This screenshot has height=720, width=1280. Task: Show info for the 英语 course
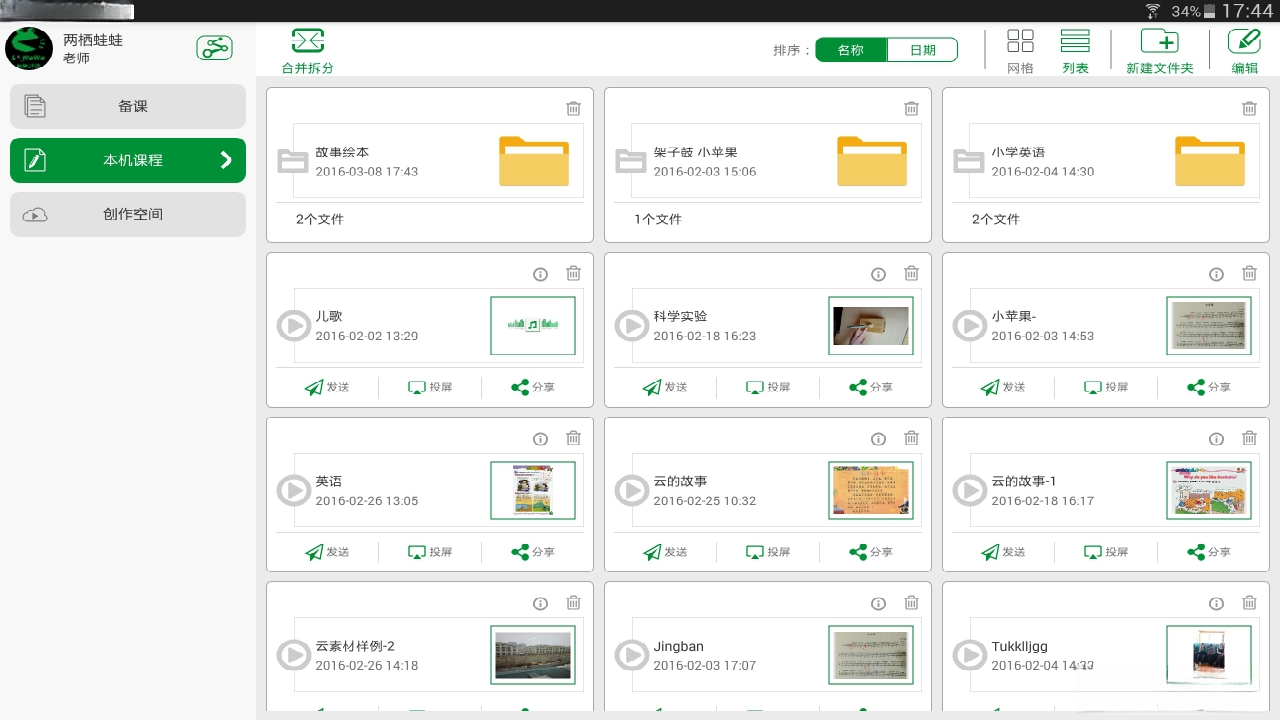pyautogui.click(x=541, y=439)
